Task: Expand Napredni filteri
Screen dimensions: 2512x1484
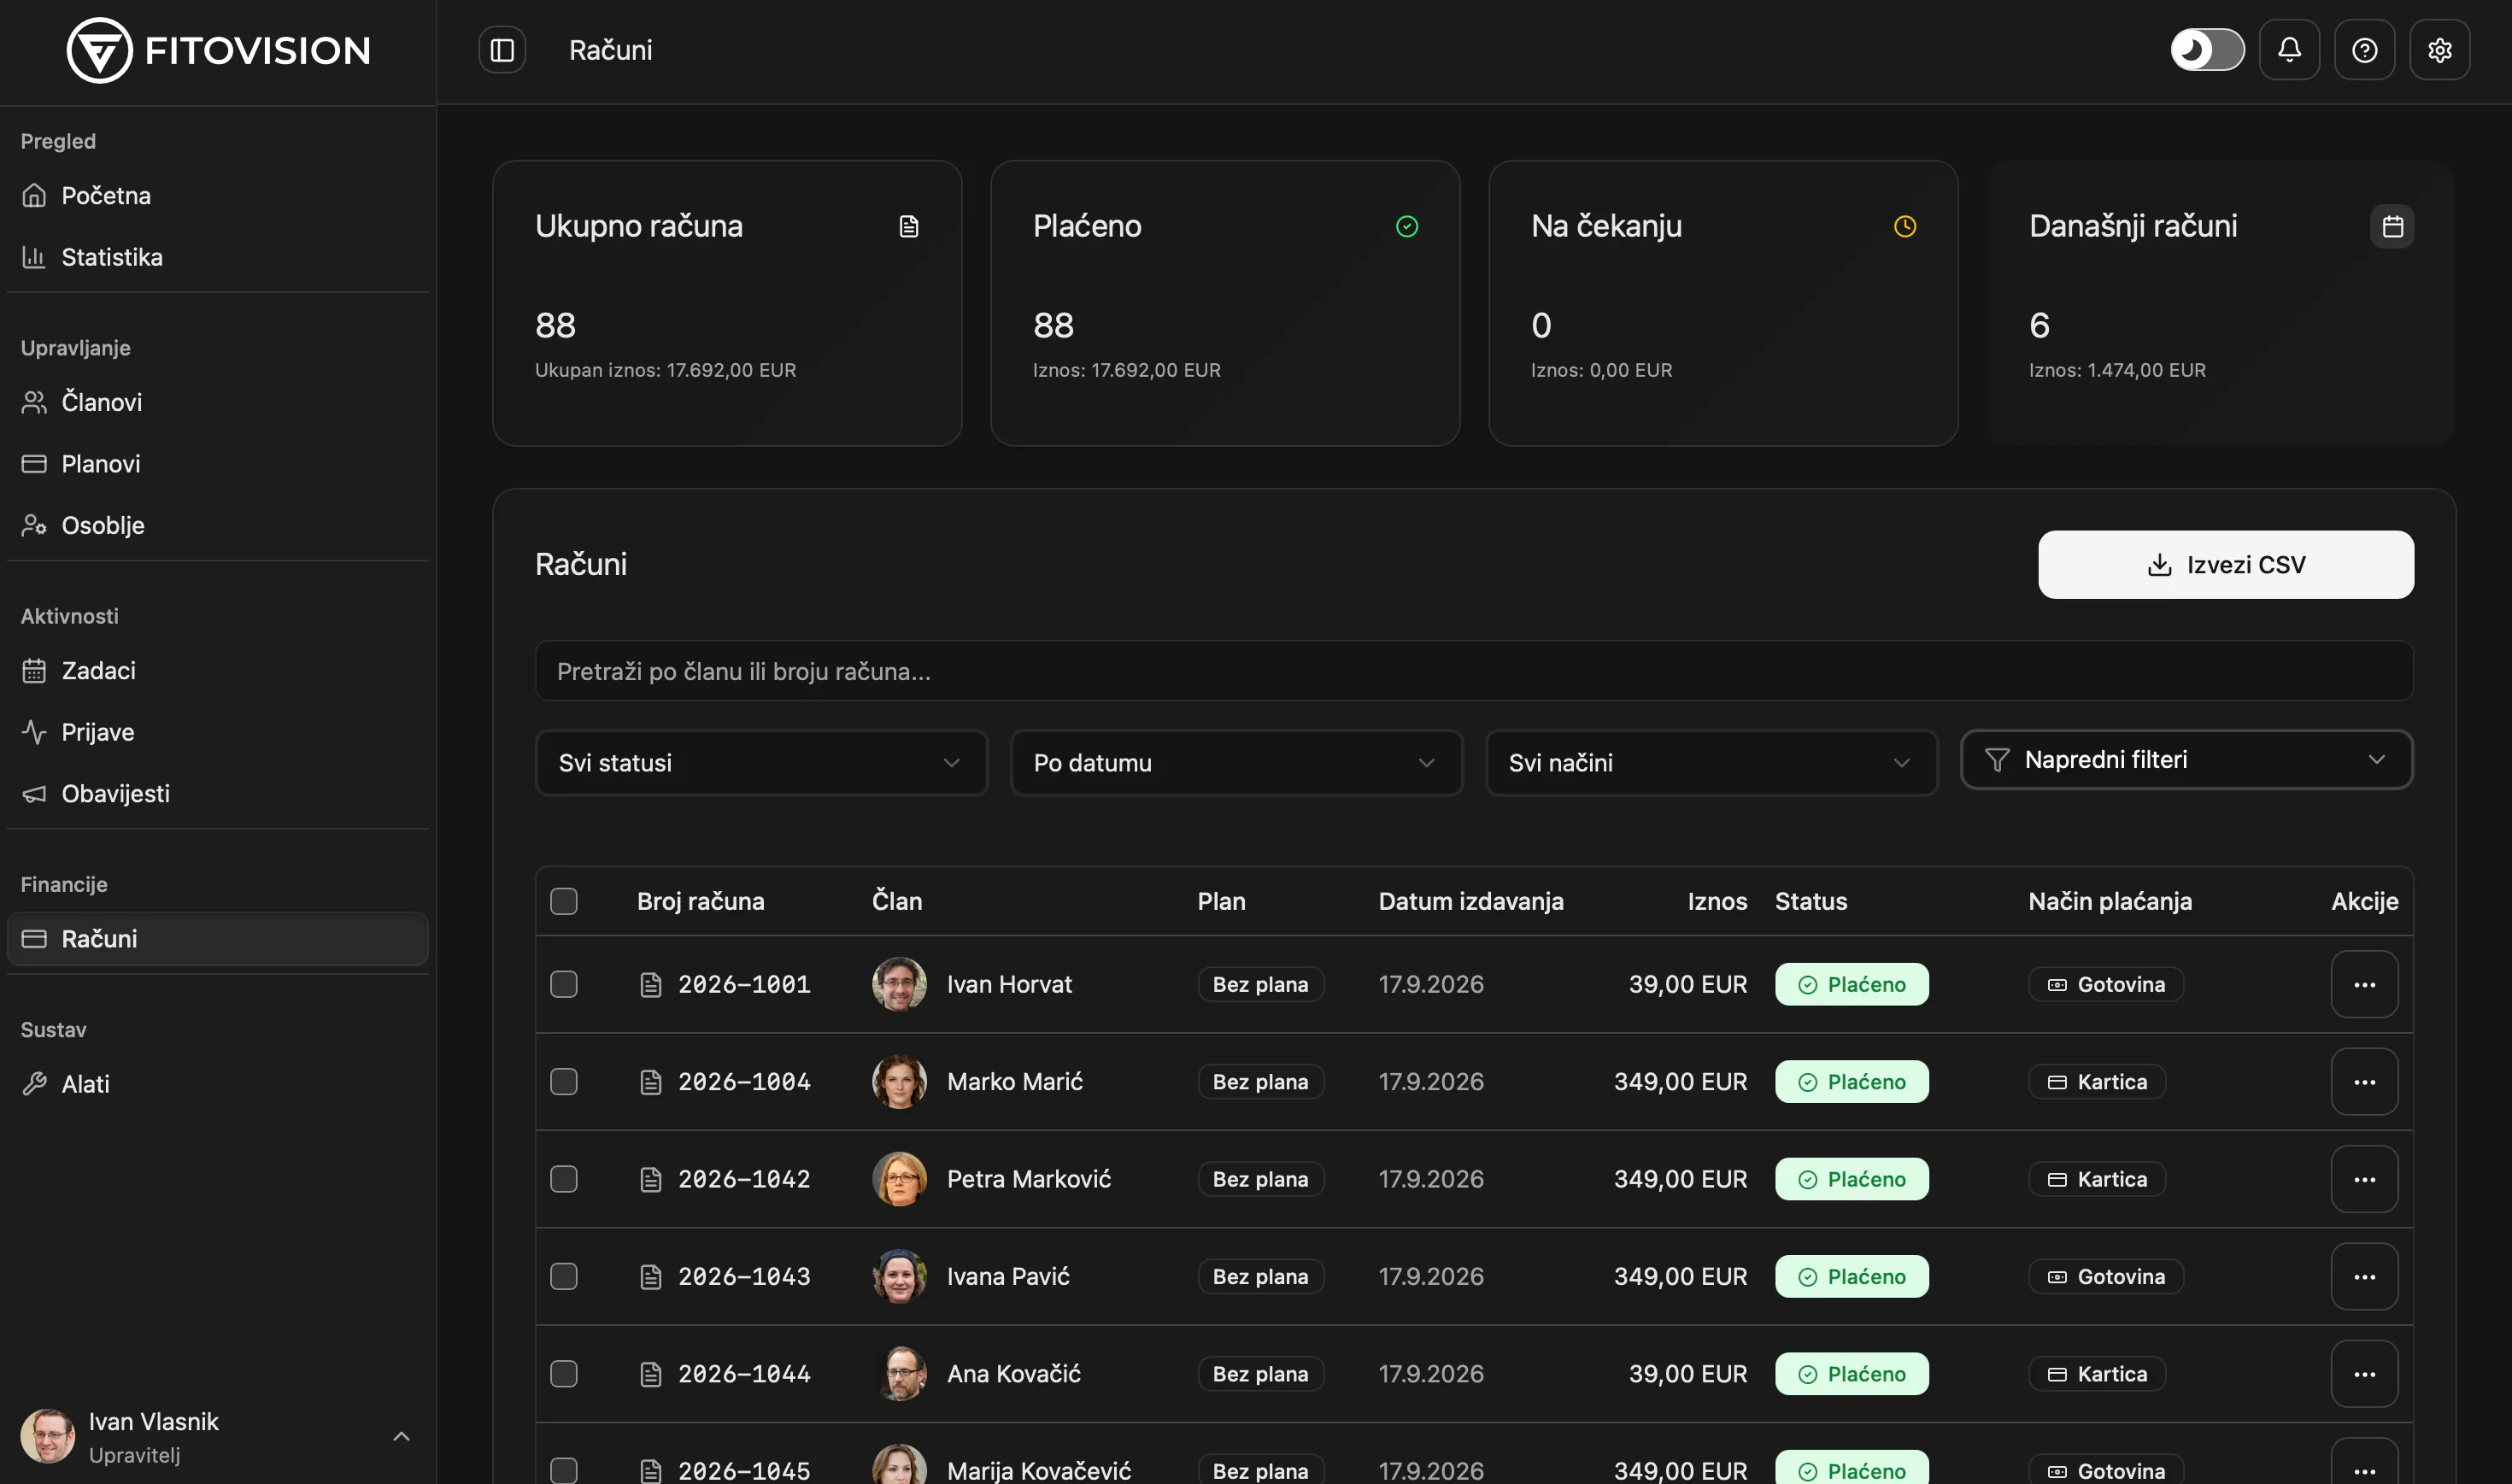Action: pos(2186,760)
